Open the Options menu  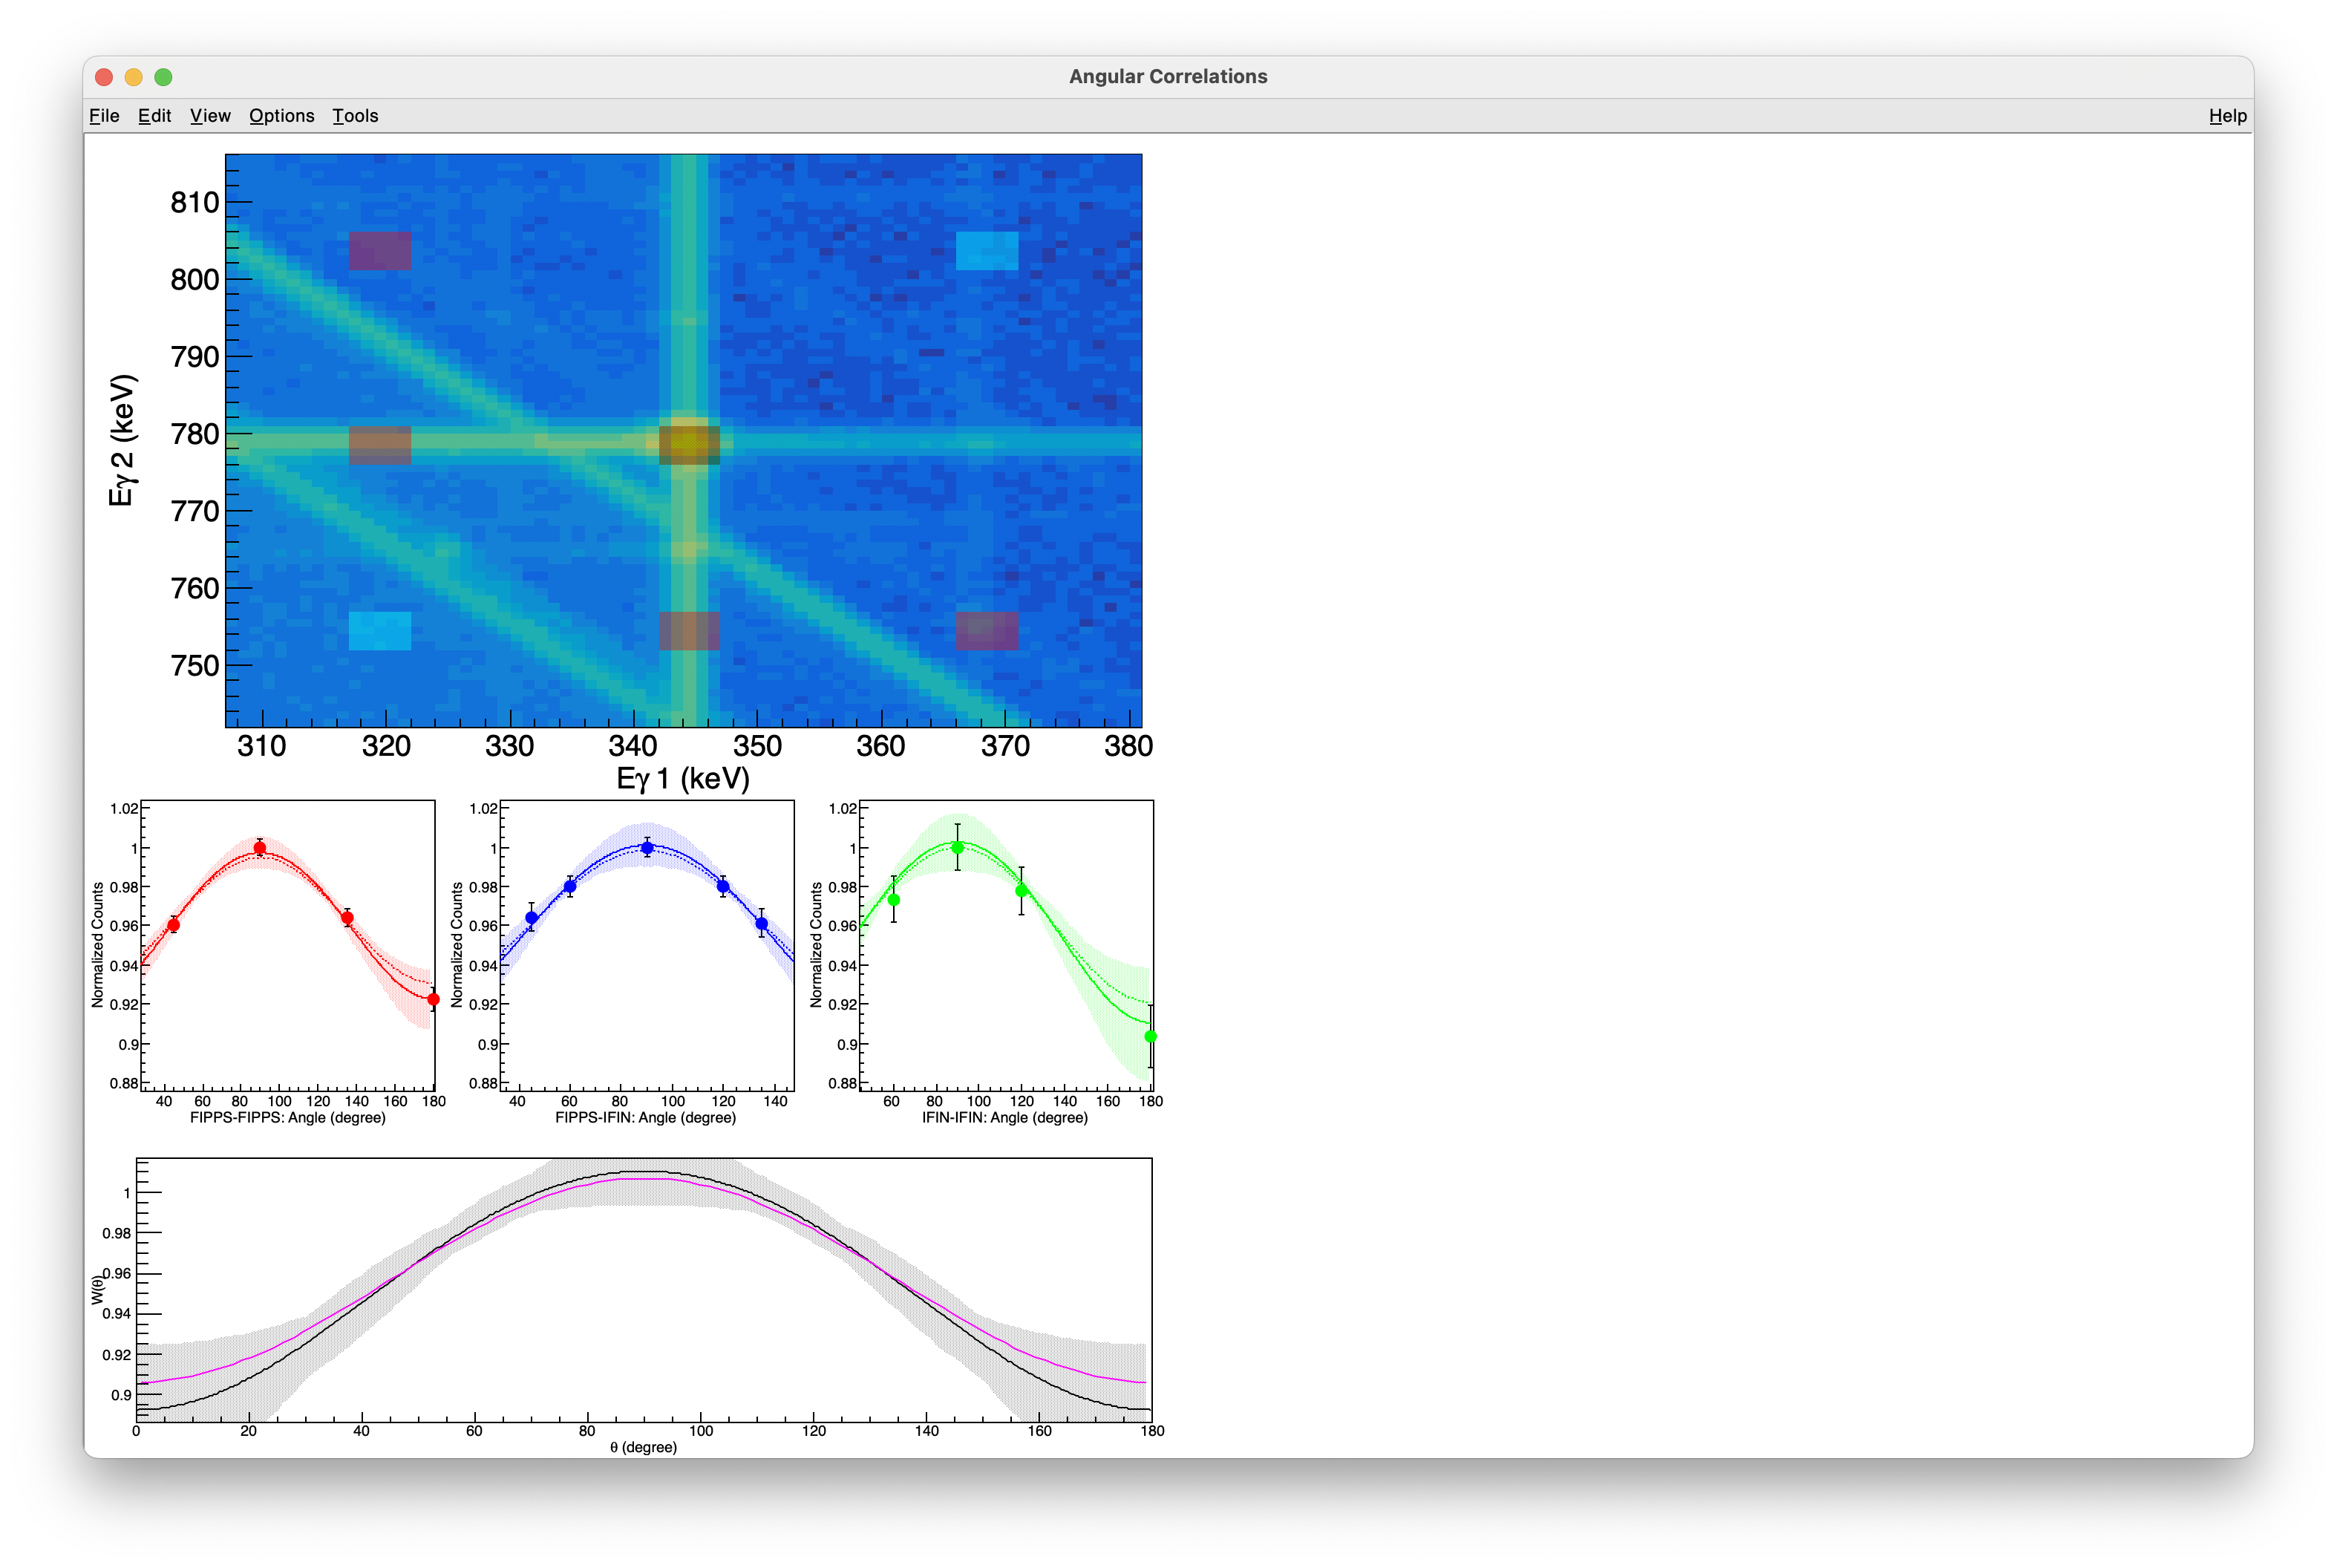(x=282, y=116)
